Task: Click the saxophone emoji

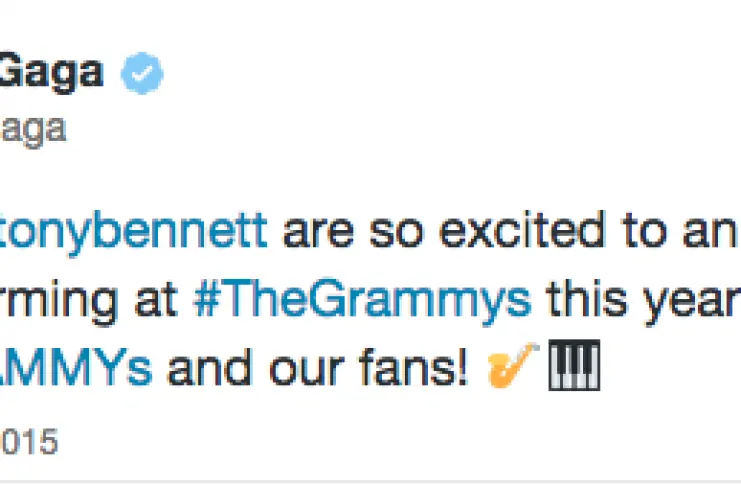Action: 511,366
